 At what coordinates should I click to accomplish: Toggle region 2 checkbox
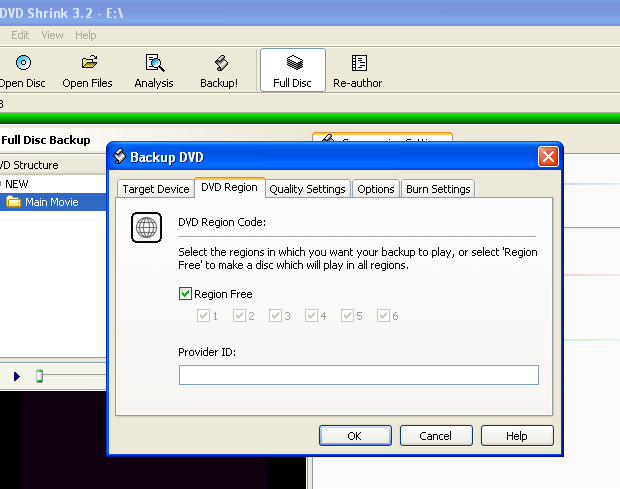click(x=239, y=315)
